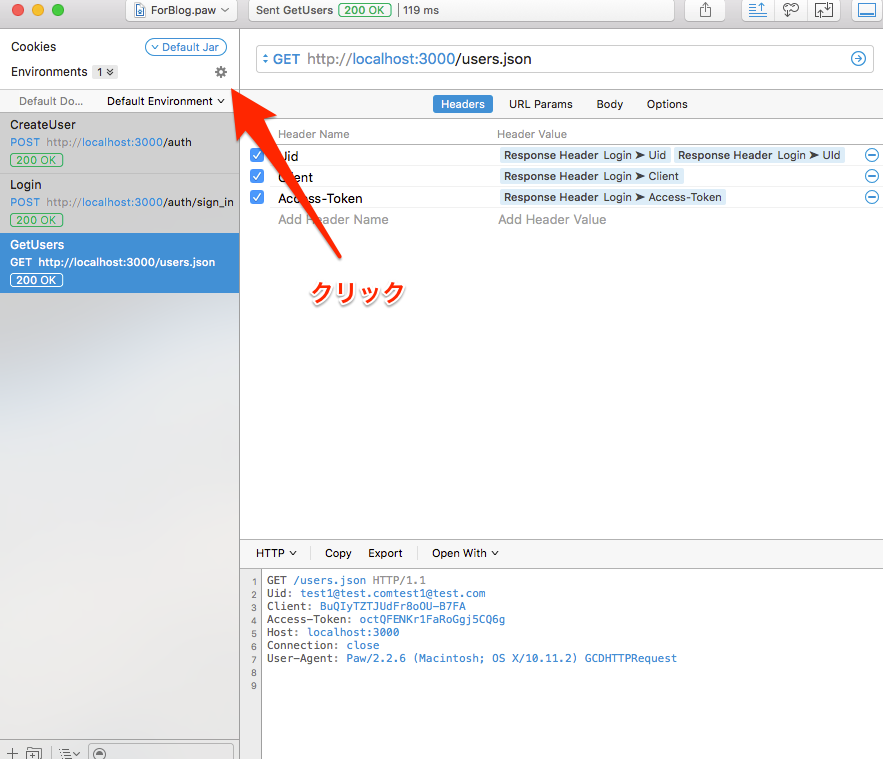
Task: Select the Login request
Action: [119, 203]
